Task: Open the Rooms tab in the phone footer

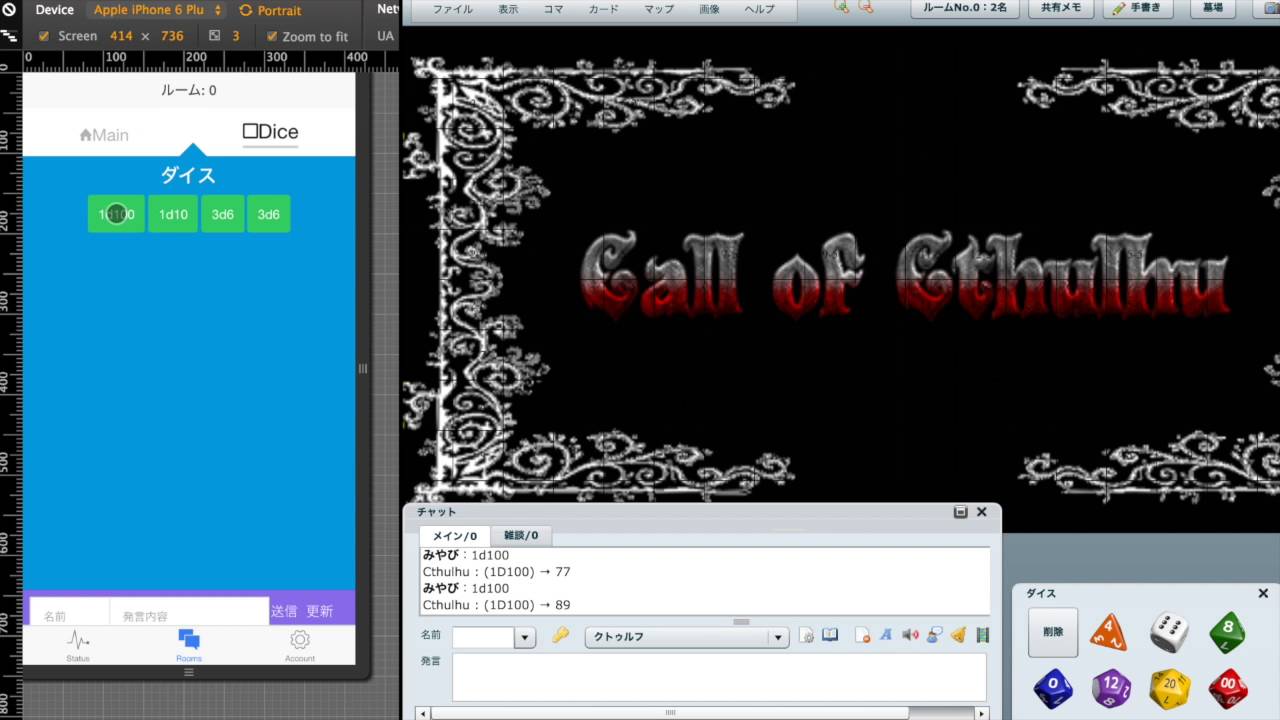Action: tap(189, 646)
